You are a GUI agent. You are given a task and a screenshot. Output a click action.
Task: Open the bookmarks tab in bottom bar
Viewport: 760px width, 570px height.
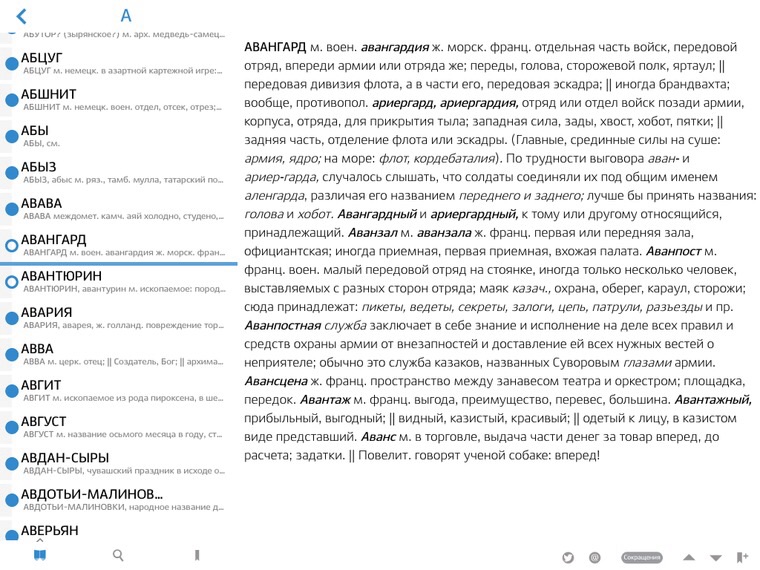click(197, 555)
